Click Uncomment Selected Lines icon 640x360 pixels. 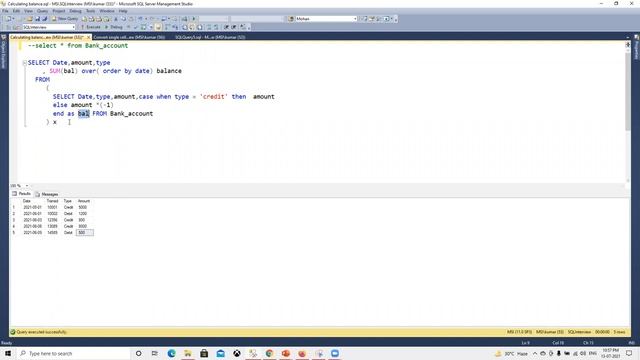(216, 27)
